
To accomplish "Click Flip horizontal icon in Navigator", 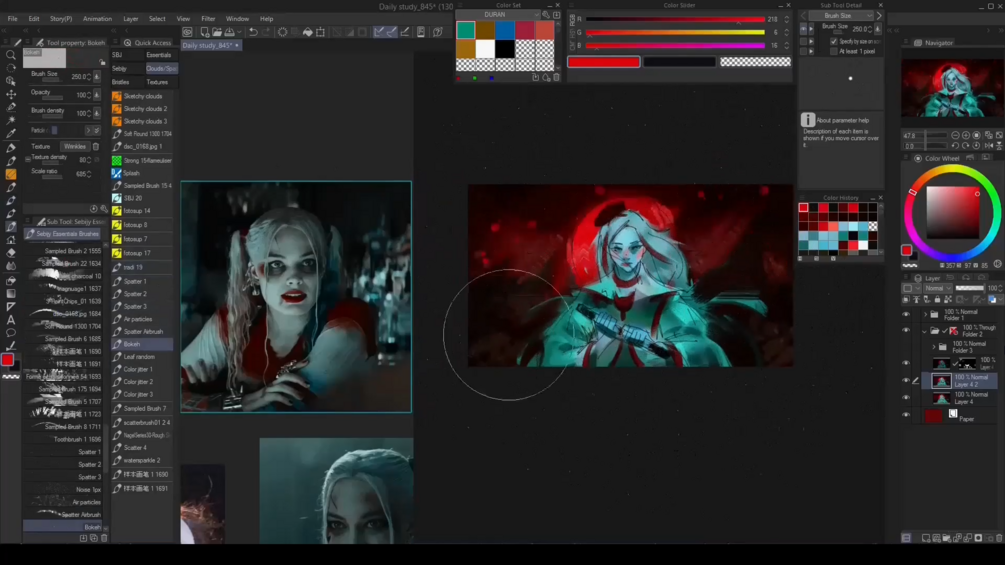I will click(x=988, y=145).
